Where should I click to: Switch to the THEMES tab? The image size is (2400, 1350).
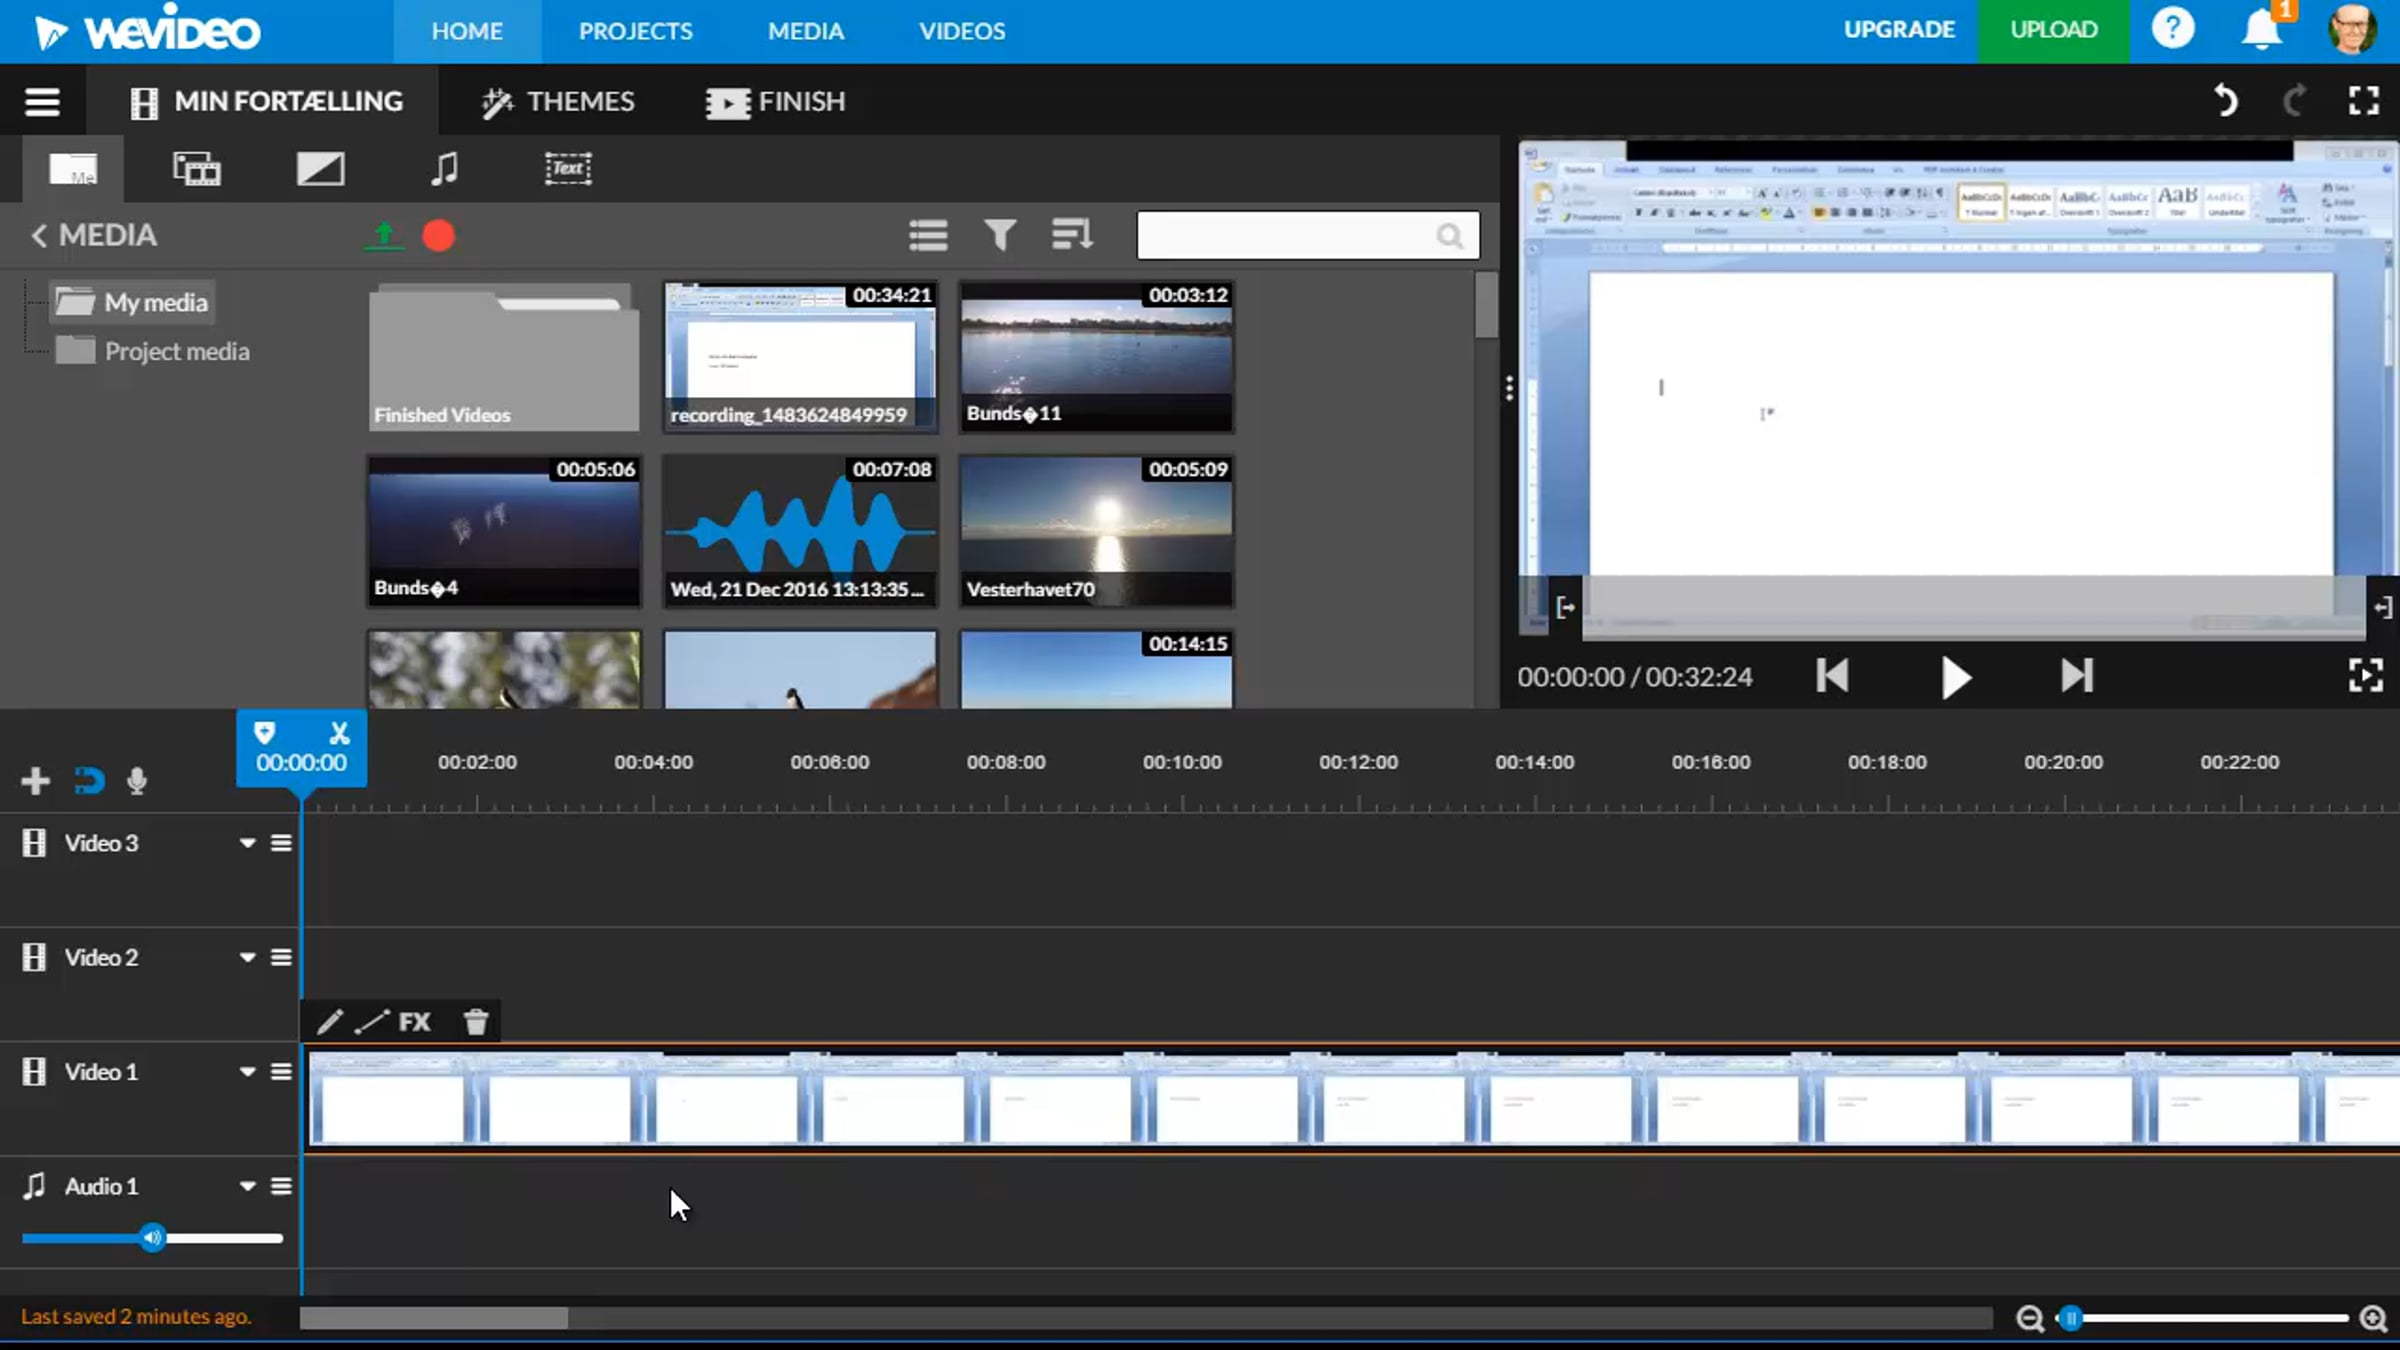point(558,101)
